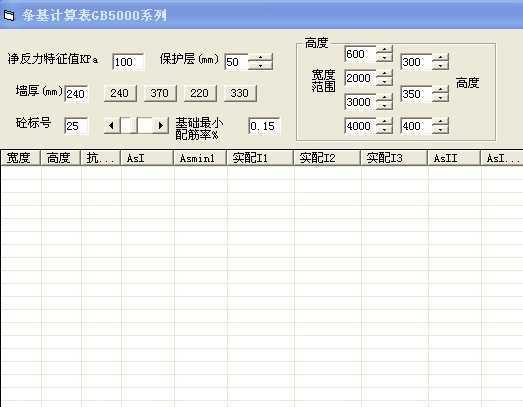Viewport: 523px width, 407px height.
Task: Click the net reaction force input showing 100
Action: pos(128,62)
